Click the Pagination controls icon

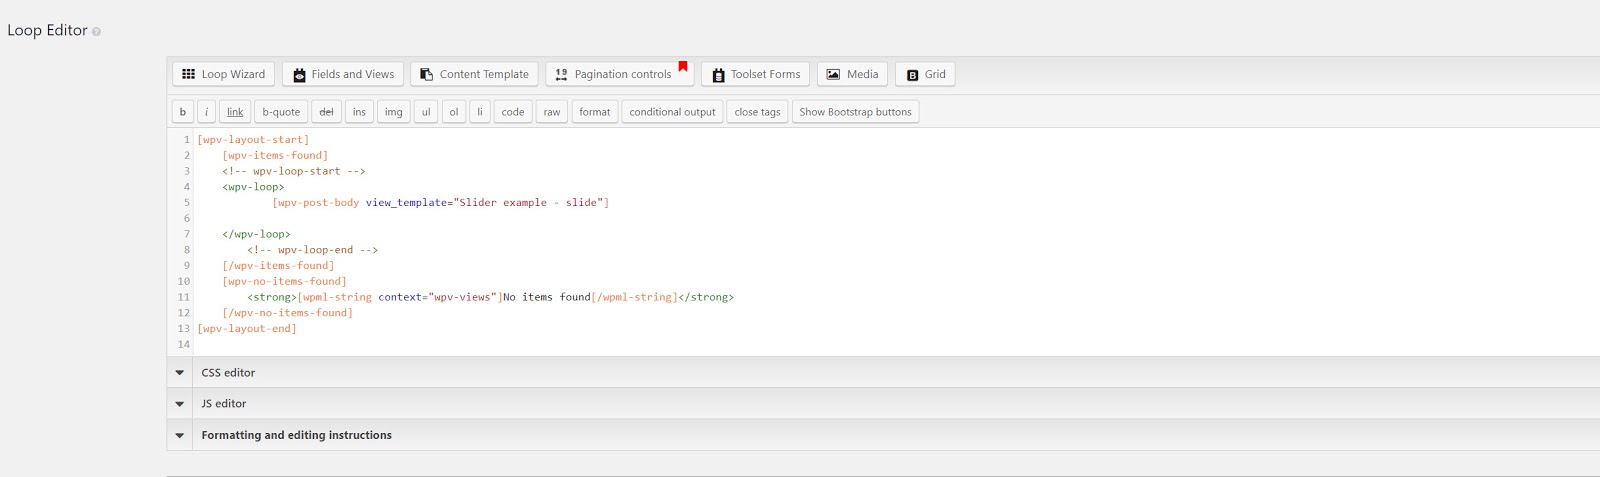561,74
